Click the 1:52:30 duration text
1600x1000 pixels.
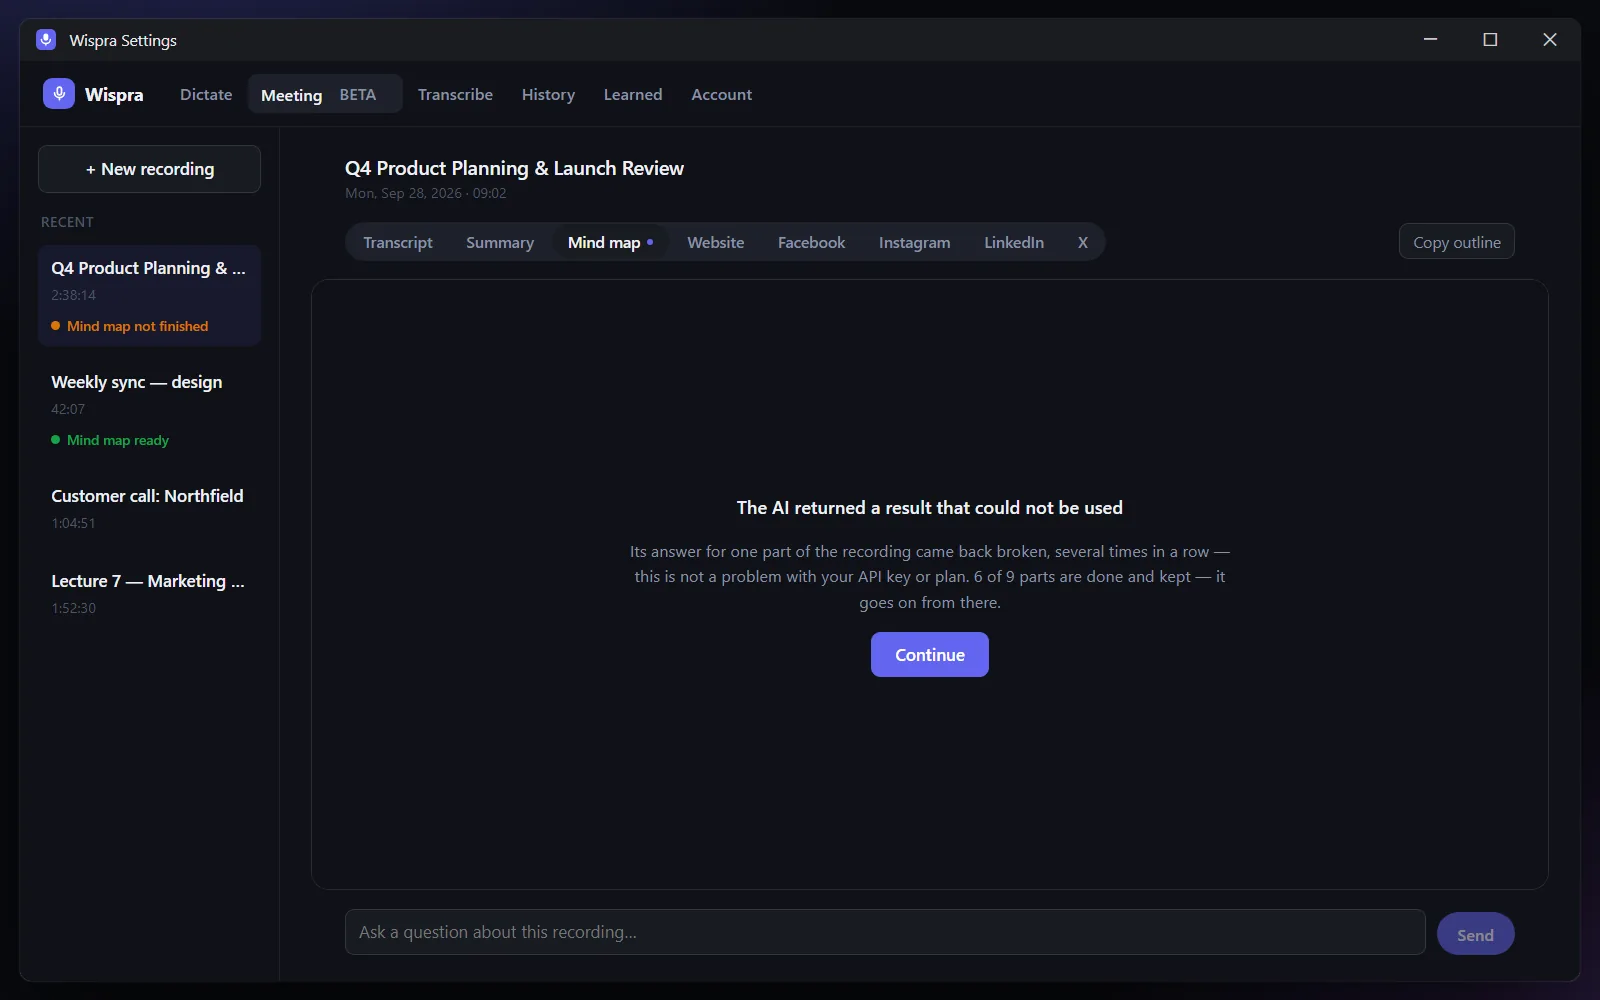pyautogui.click(x=74, y=608)
